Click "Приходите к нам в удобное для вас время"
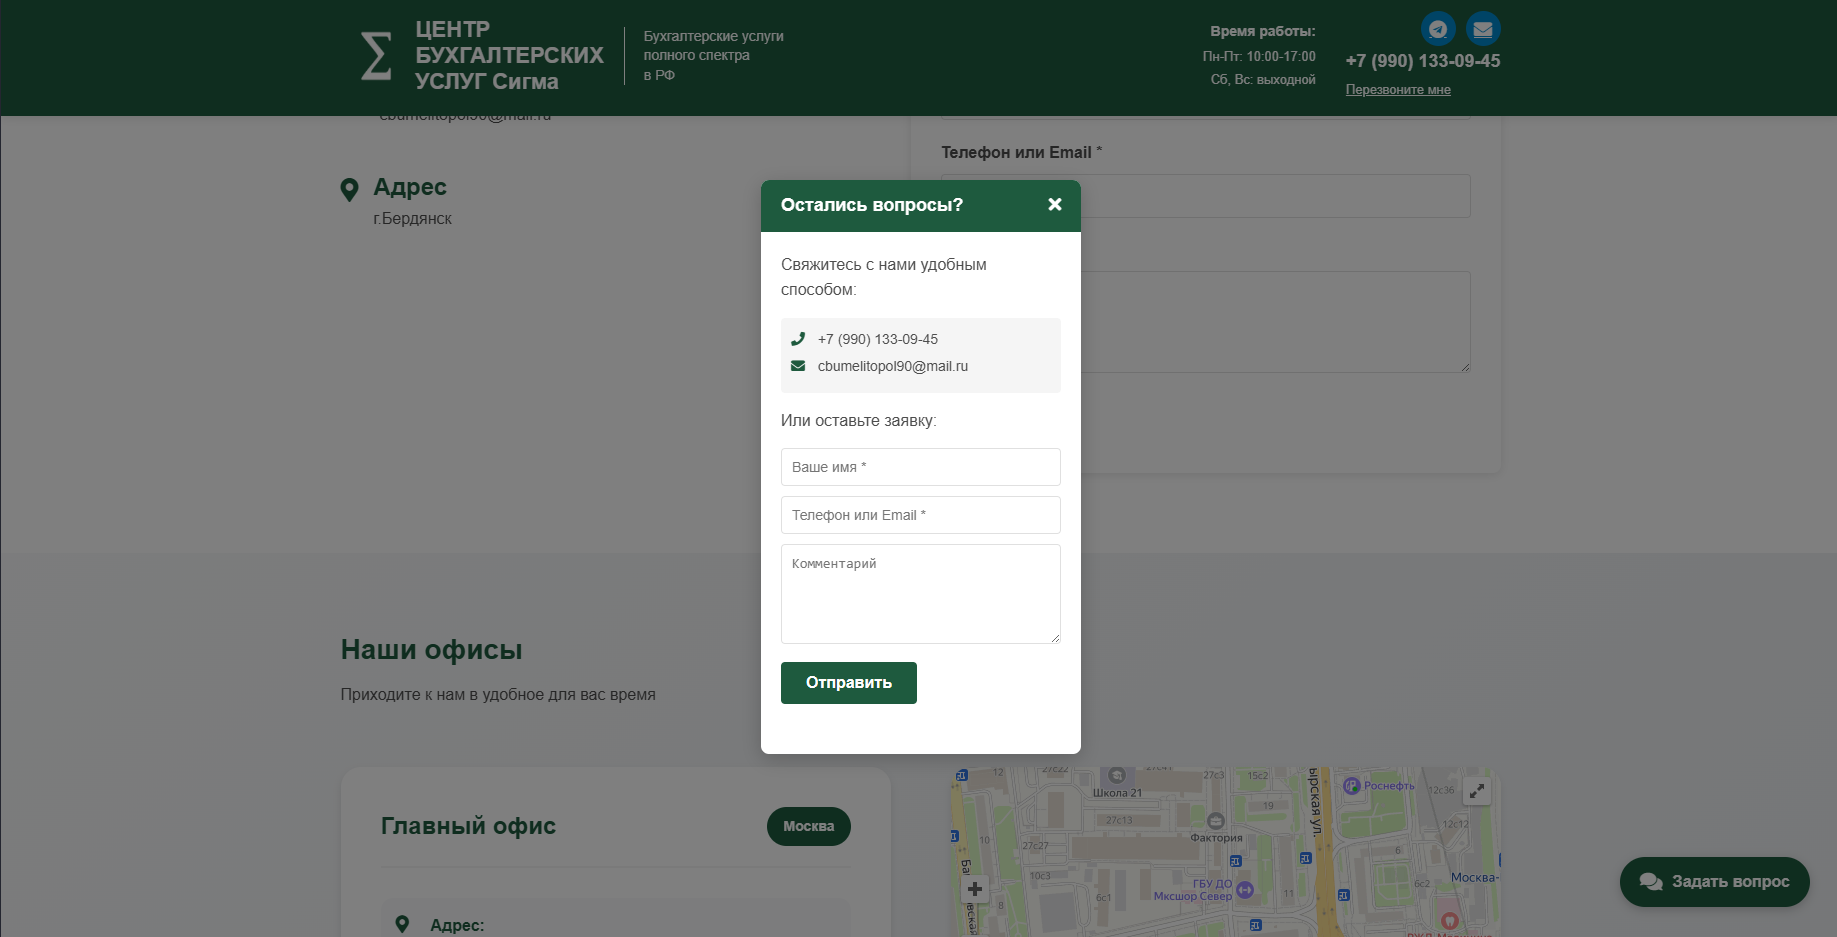 click(498, 695)
